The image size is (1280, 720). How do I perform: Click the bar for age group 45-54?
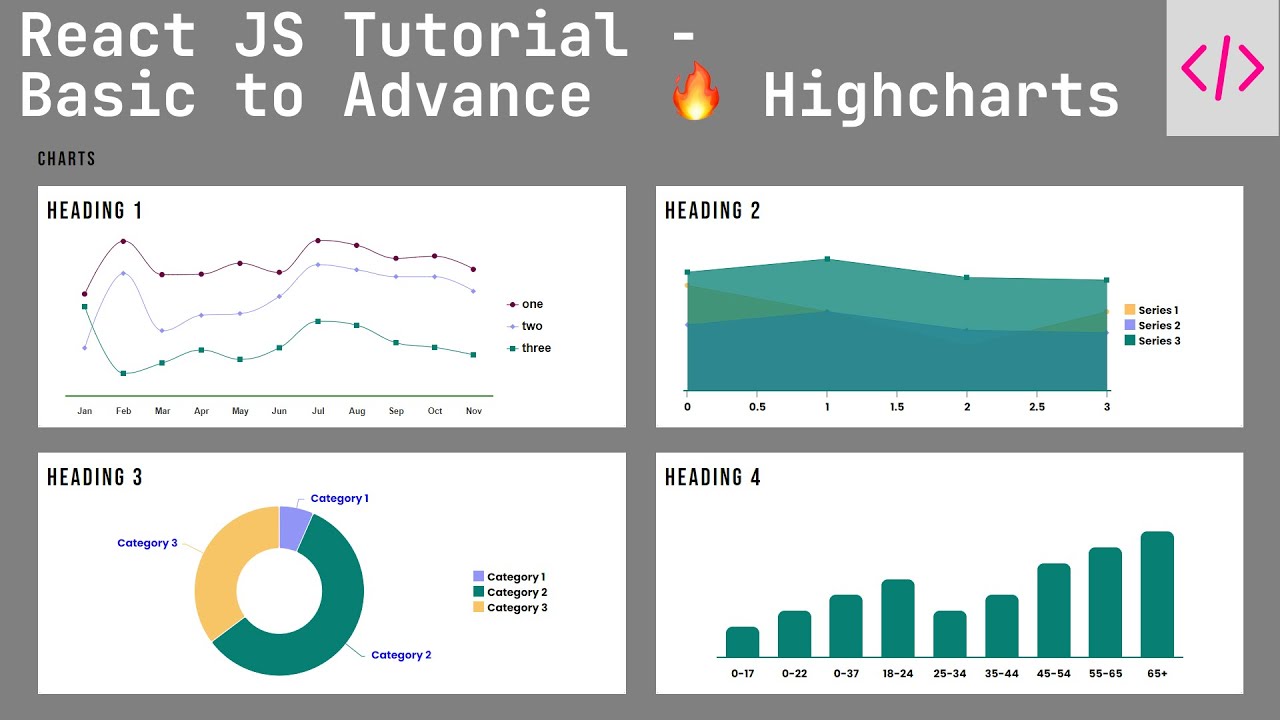click(1054, 610)
